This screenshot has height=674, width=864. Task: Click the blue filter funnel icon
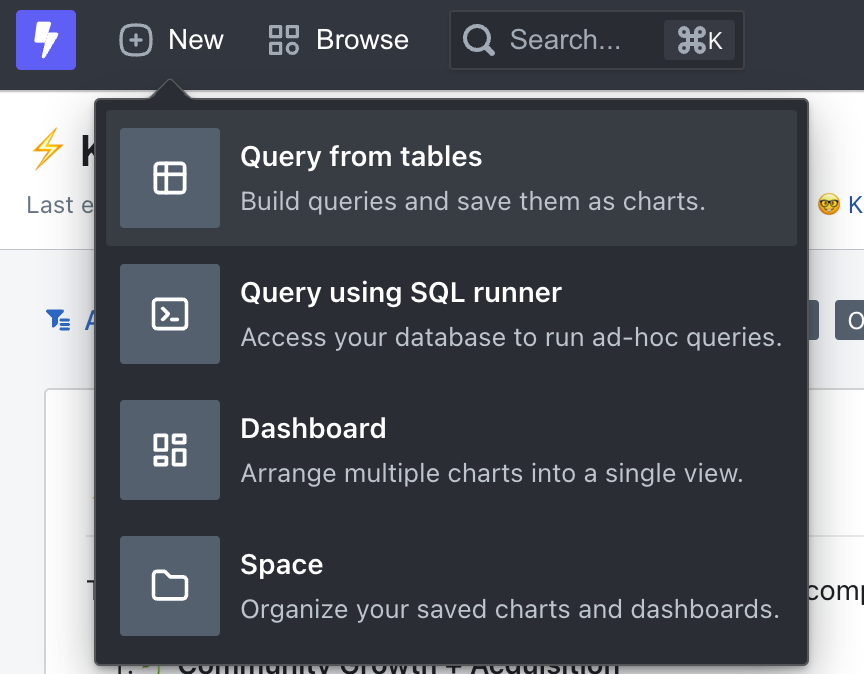click(58, 320)
